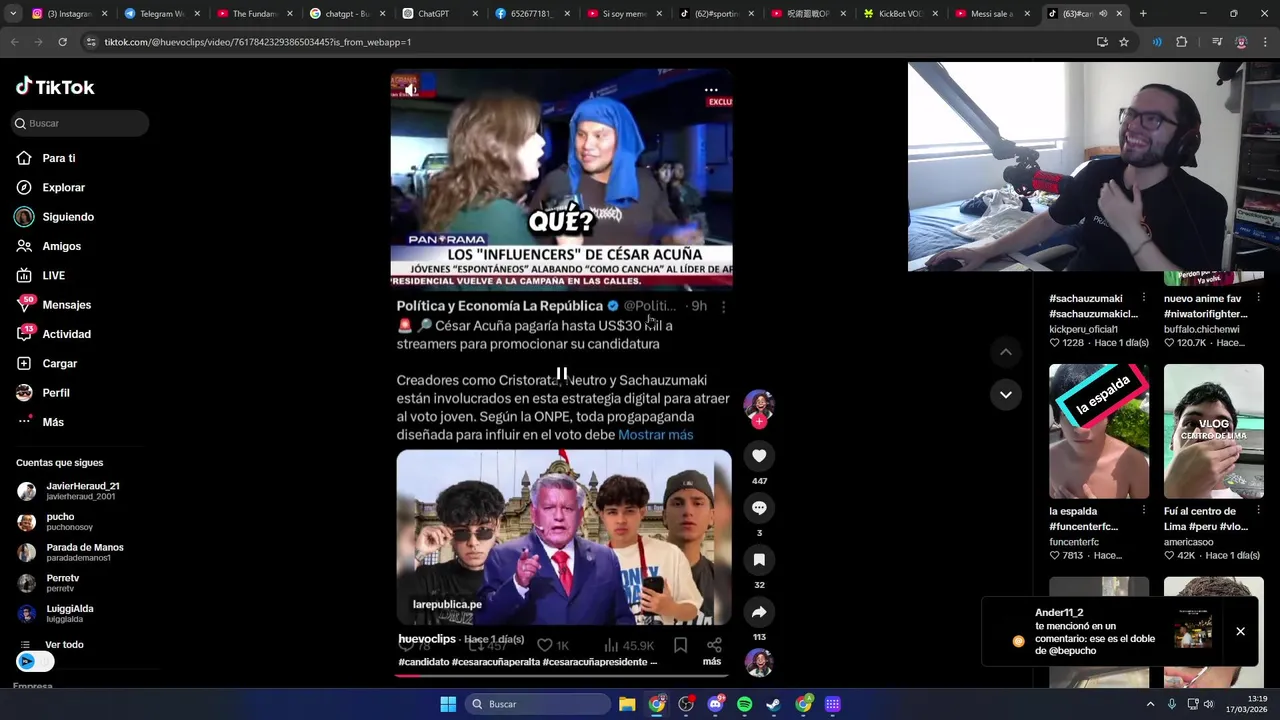Open pucho followed account
The width and height of the screenshot is (1280, 720).
tap(68, 522)
